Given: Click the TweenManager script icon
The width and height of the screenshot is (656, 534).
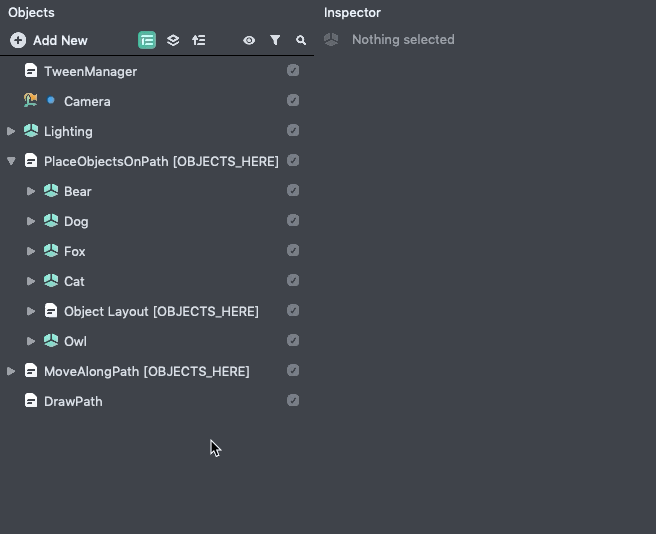Looking at the screenshot, I should [x=31, y=71].
